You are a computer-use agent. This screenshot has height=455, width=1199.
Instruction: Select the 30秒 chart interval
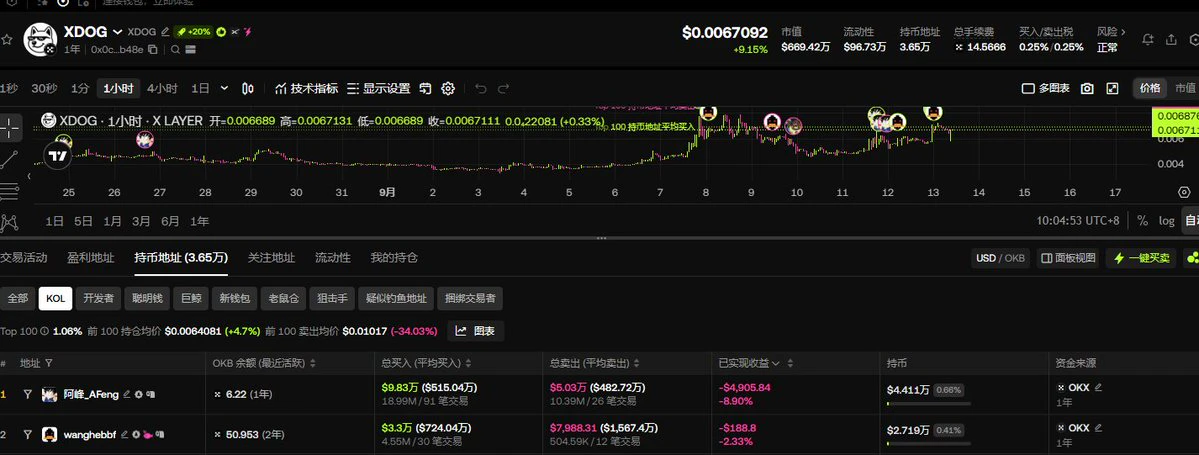tap(44, 89)
